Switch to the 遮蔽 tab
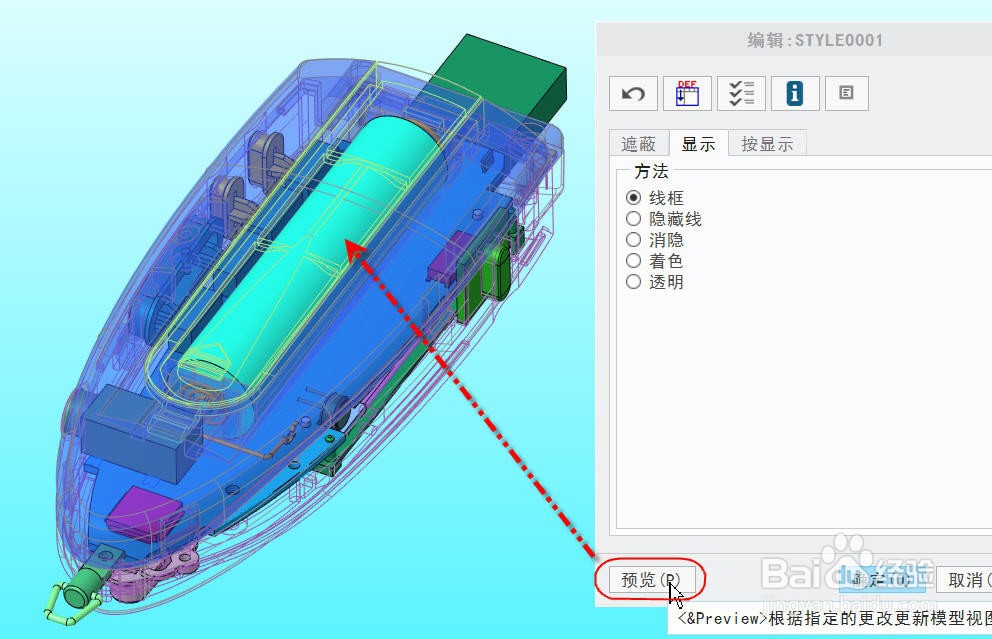The width and height of the screenshot is (992, 639). [x=638, y=144]
